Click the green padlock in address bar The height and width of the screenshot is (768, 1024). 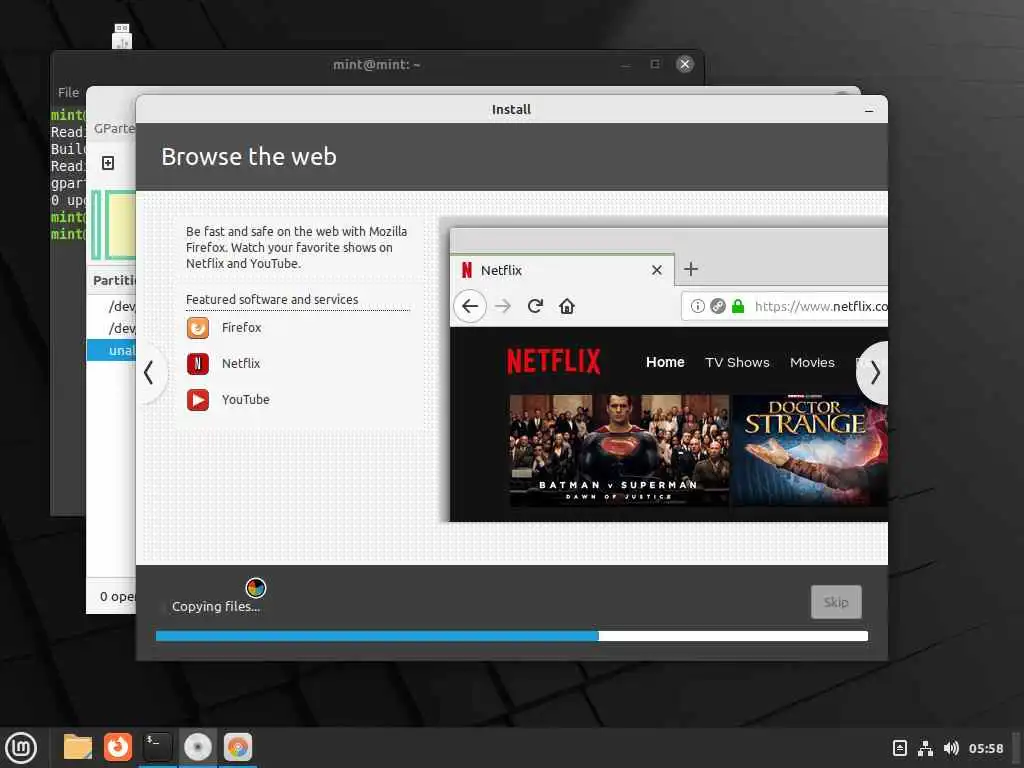point(738,306)
